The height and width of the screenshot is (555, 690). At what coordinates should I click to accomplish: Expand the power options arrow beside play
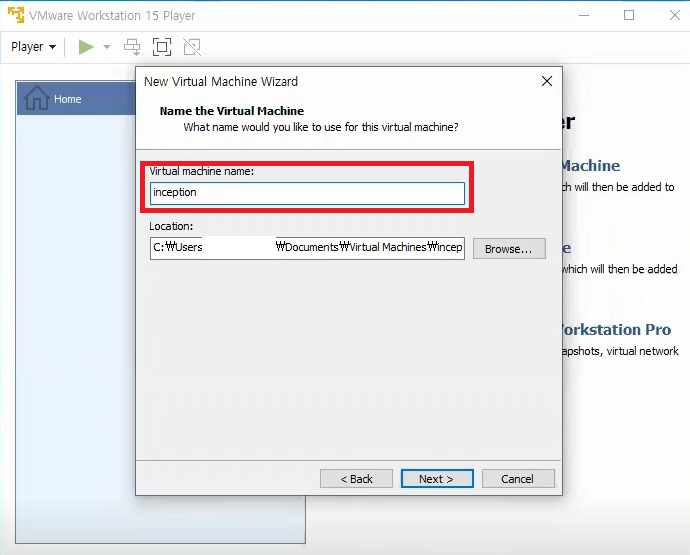106,47
